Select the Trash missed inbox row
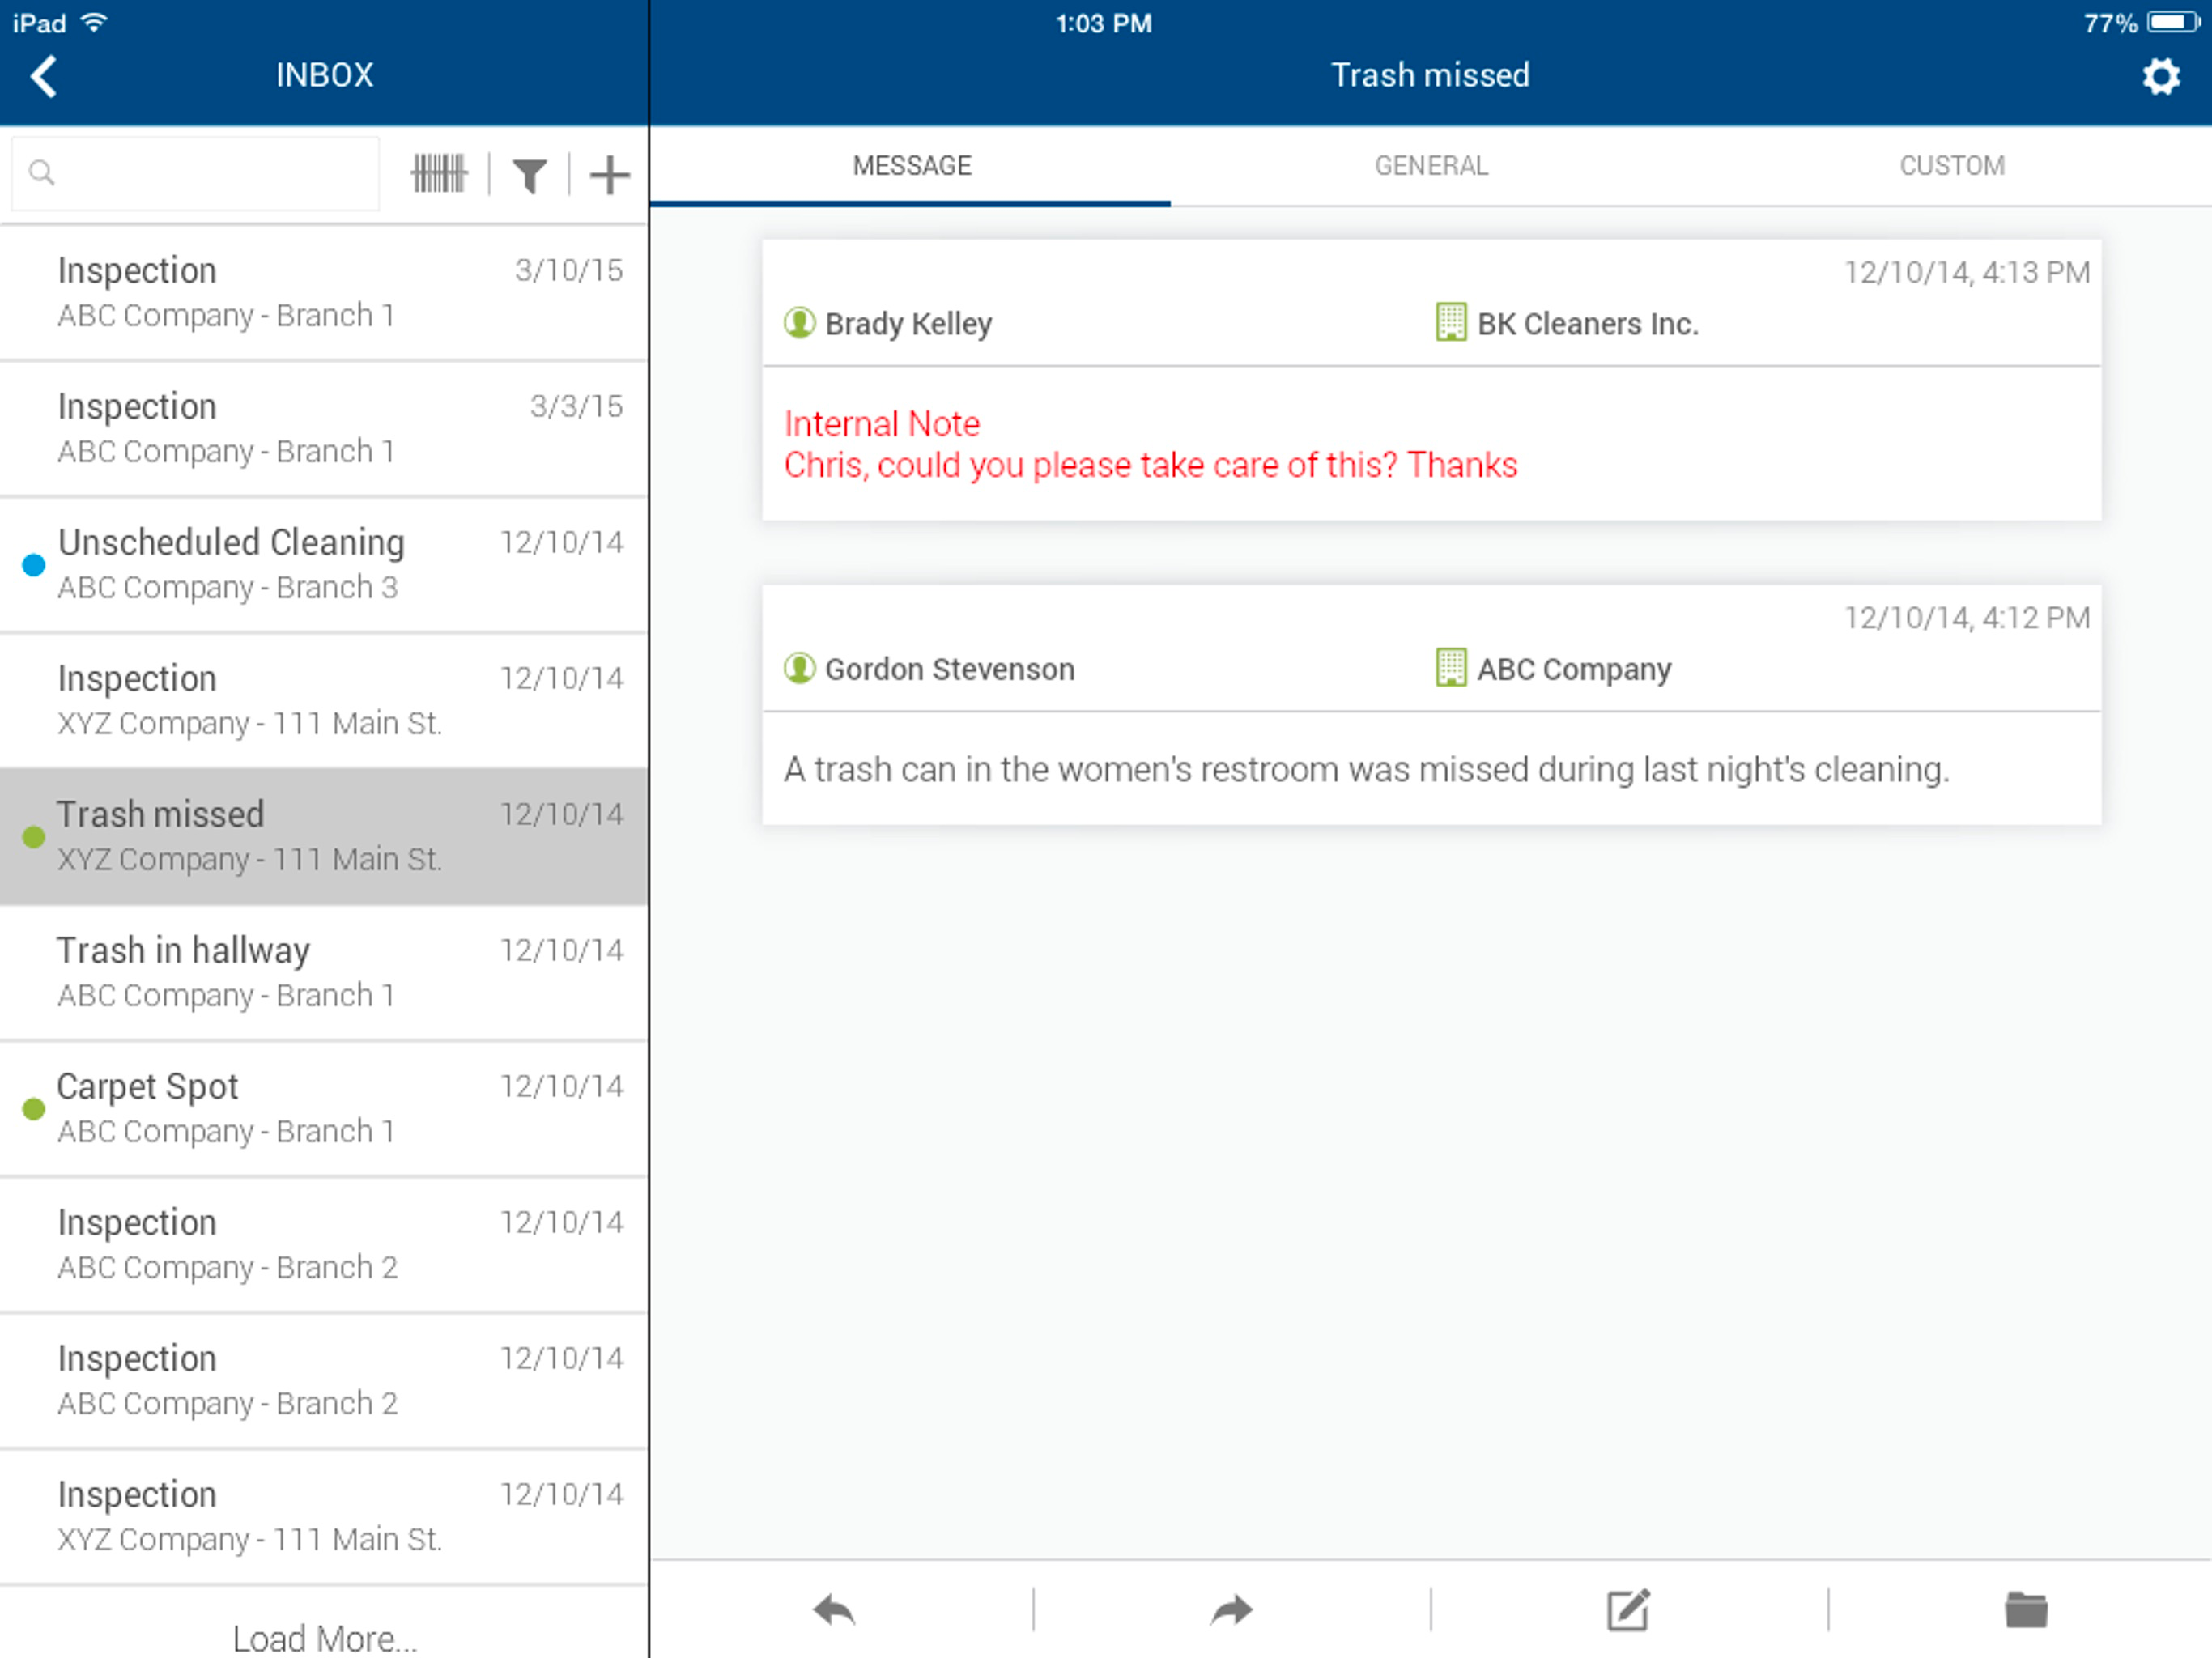The image size is (2212, 1658). point(324,837)
